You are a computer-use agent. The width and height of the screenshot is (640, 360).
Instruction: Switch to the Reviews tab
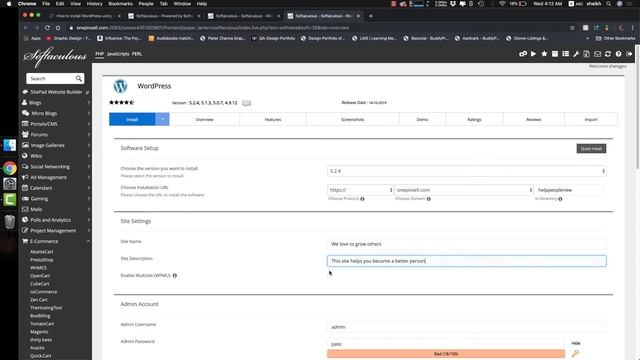pos(533,119)
